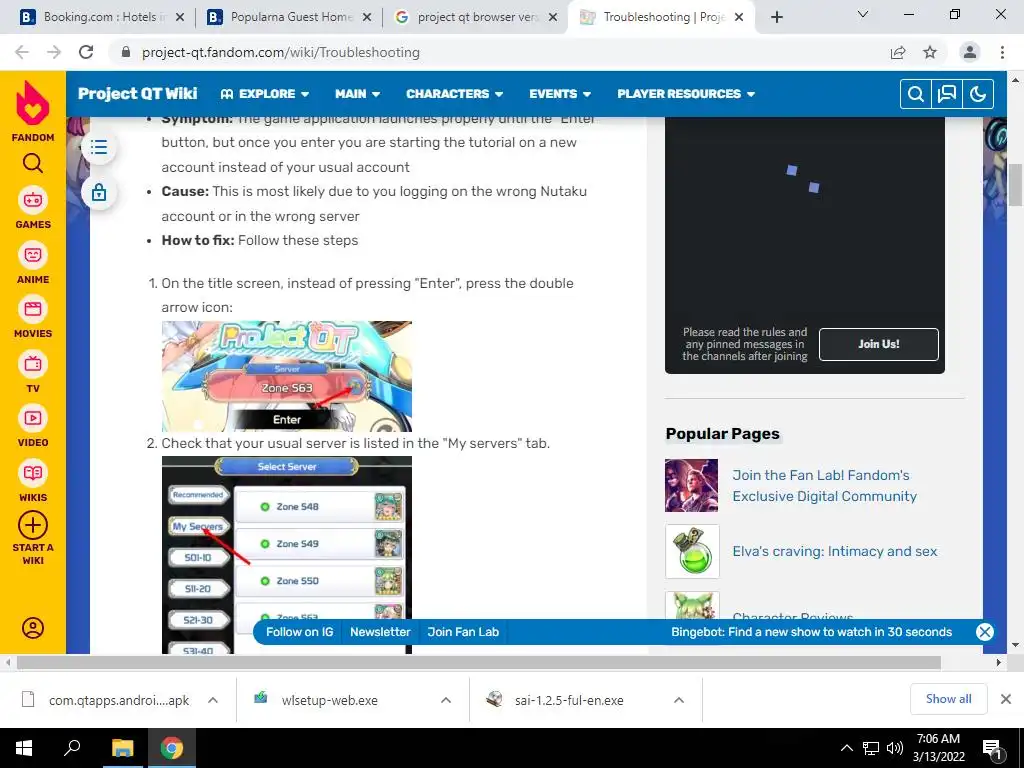Click the page lock icon
The width and height of the screenshot is (1024, 768).
(99, 193)
